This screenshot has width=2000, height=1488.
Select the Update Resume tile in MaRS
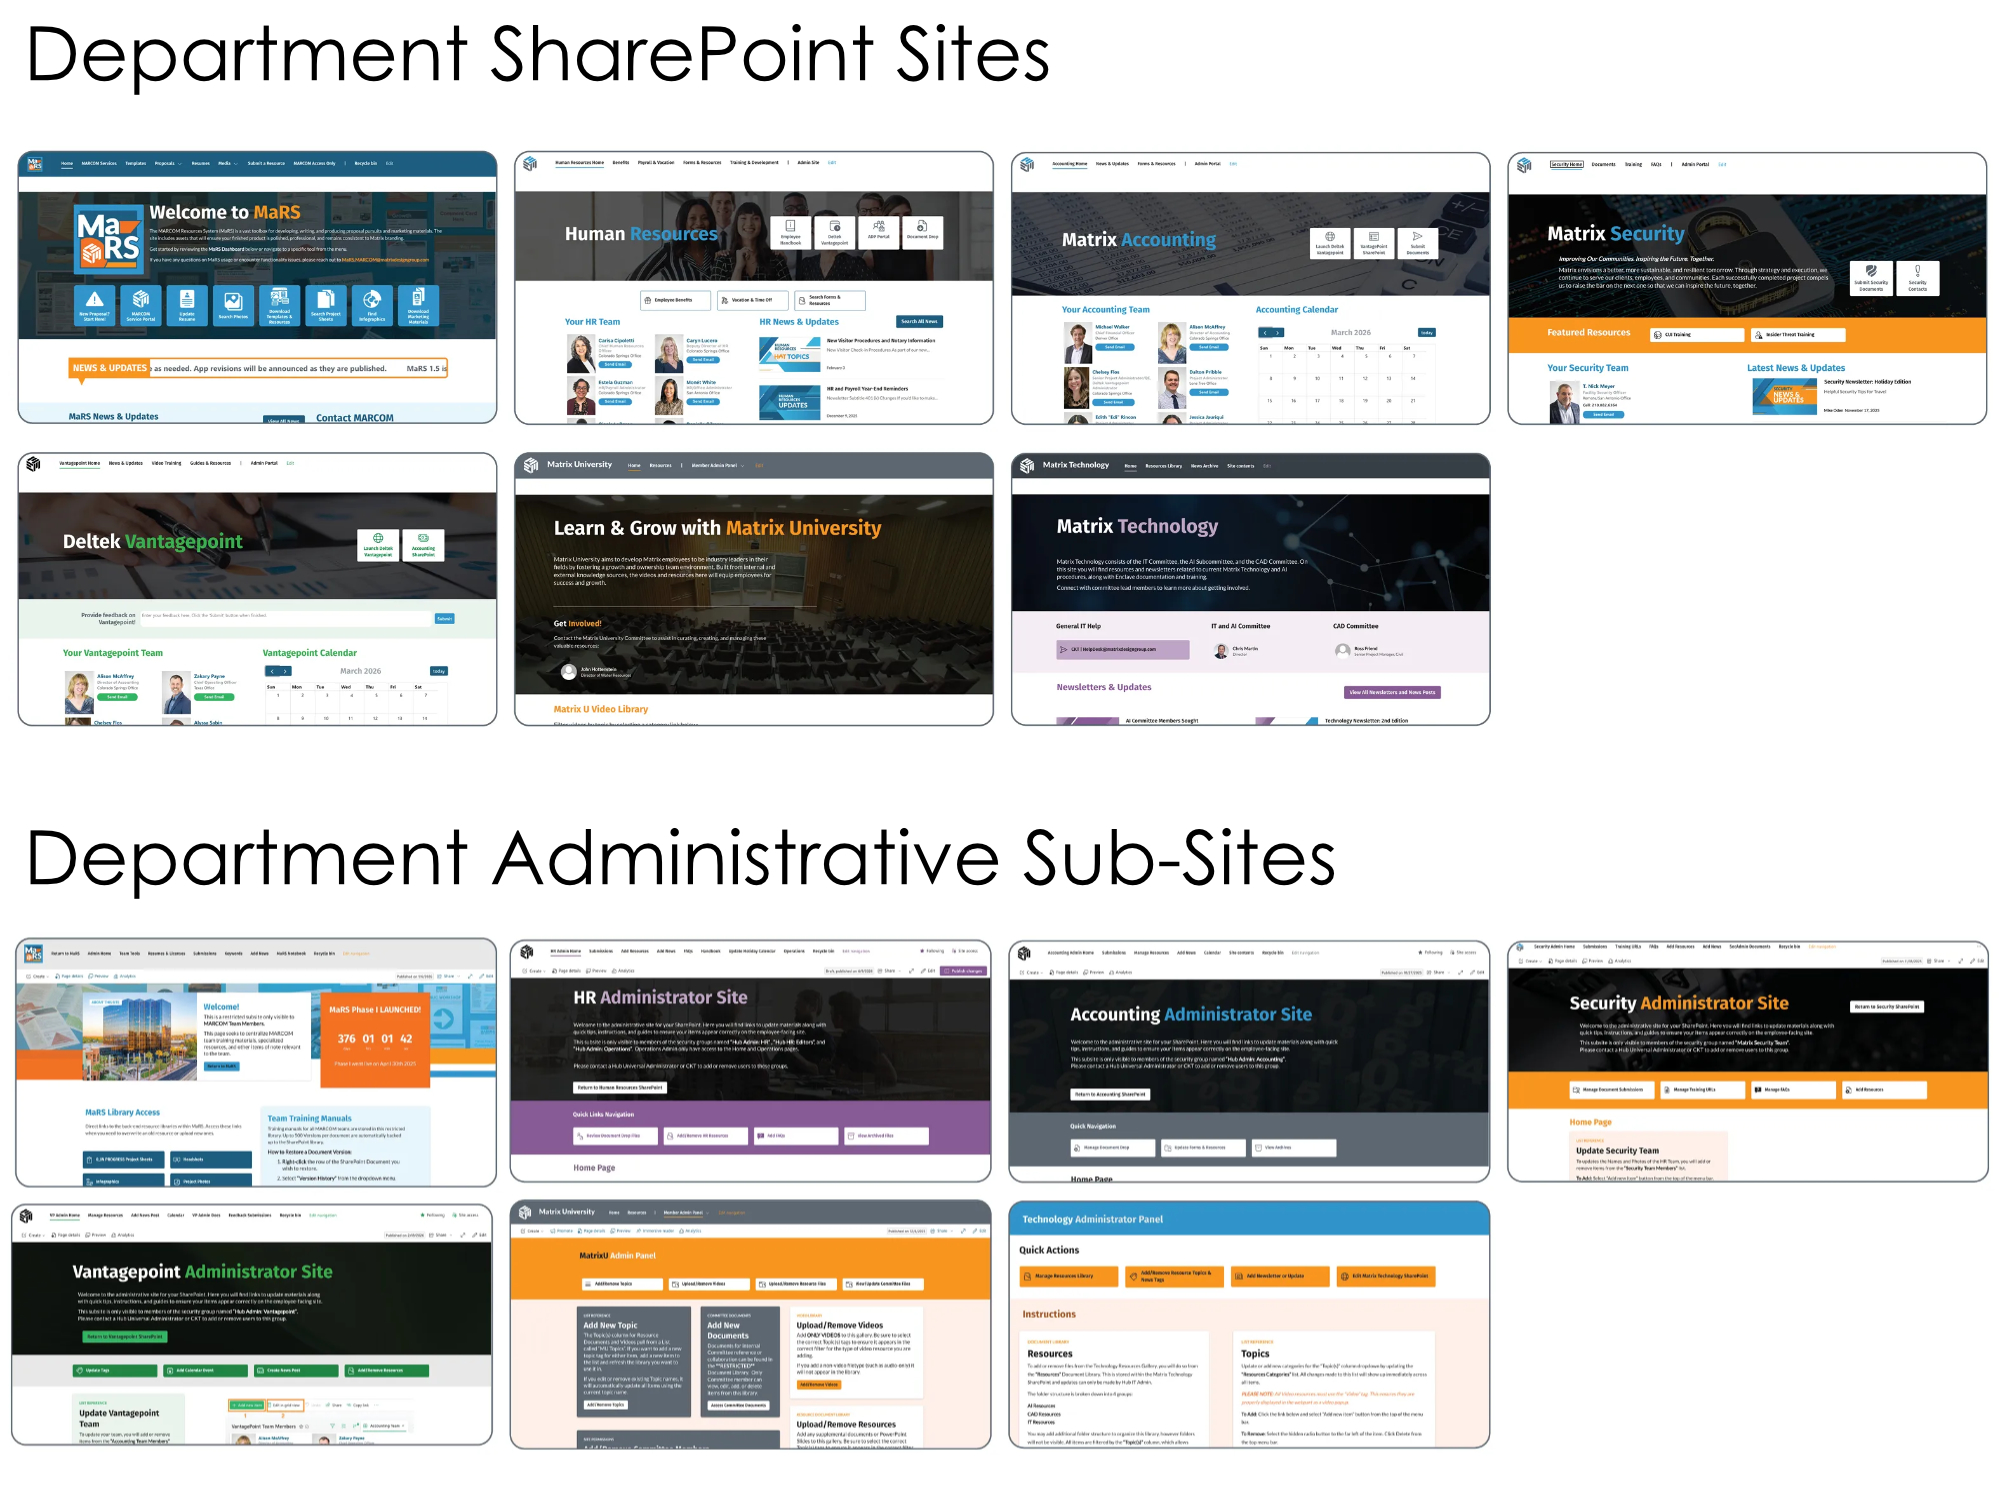[187, 305]
